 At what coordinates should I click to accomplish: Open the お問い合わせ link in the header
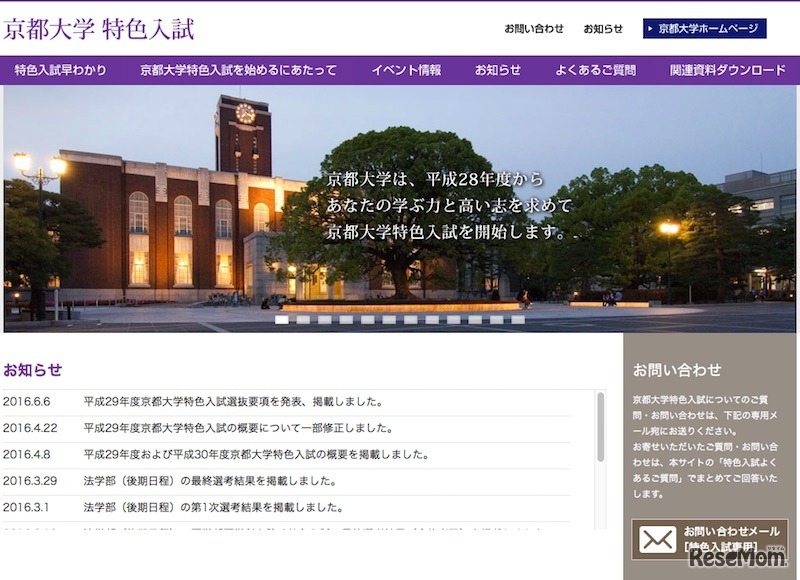(534, 29)
